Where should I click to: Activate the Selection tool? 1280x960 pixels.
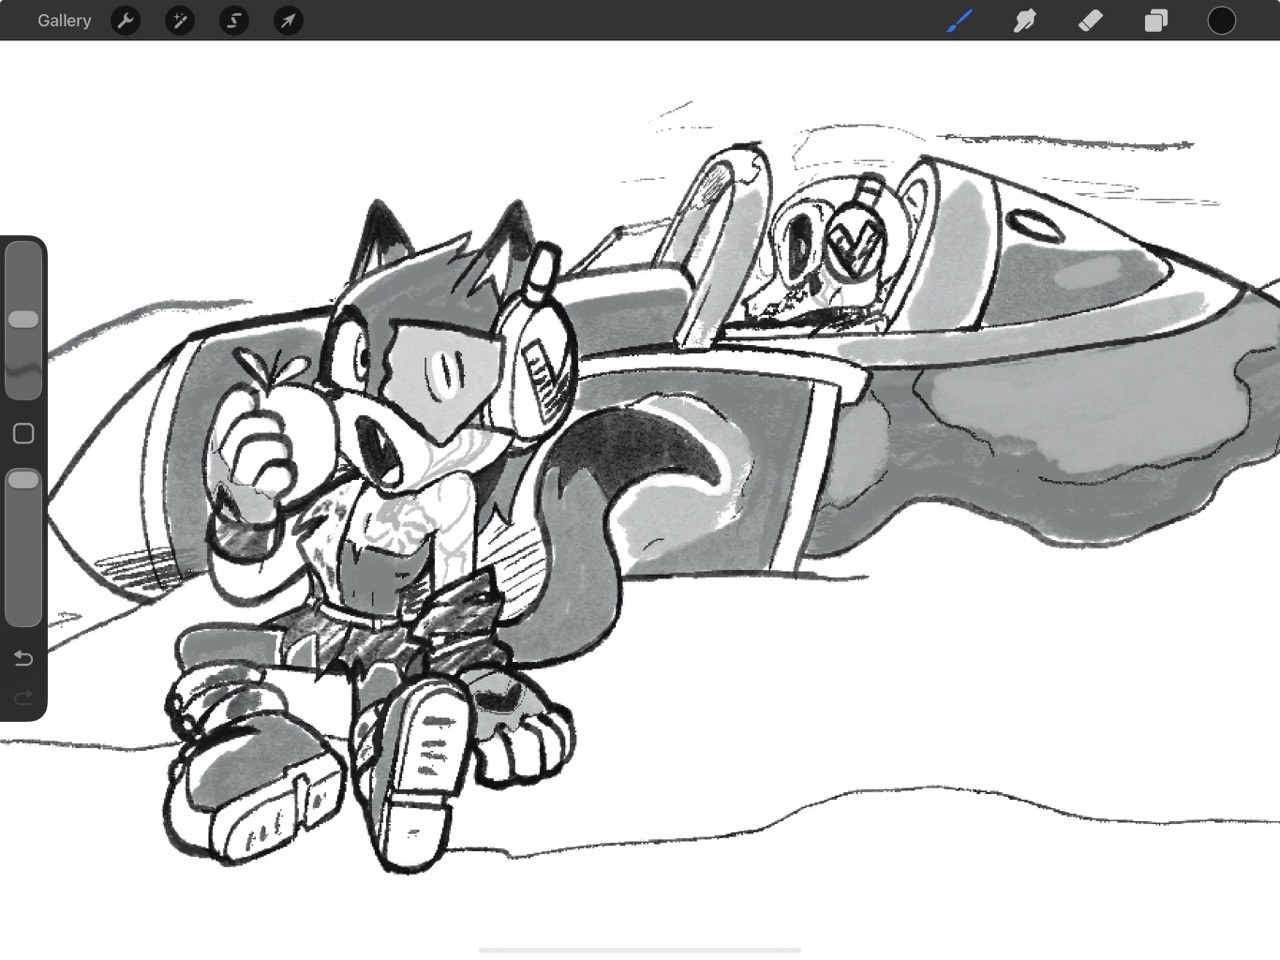coord(234,20)
